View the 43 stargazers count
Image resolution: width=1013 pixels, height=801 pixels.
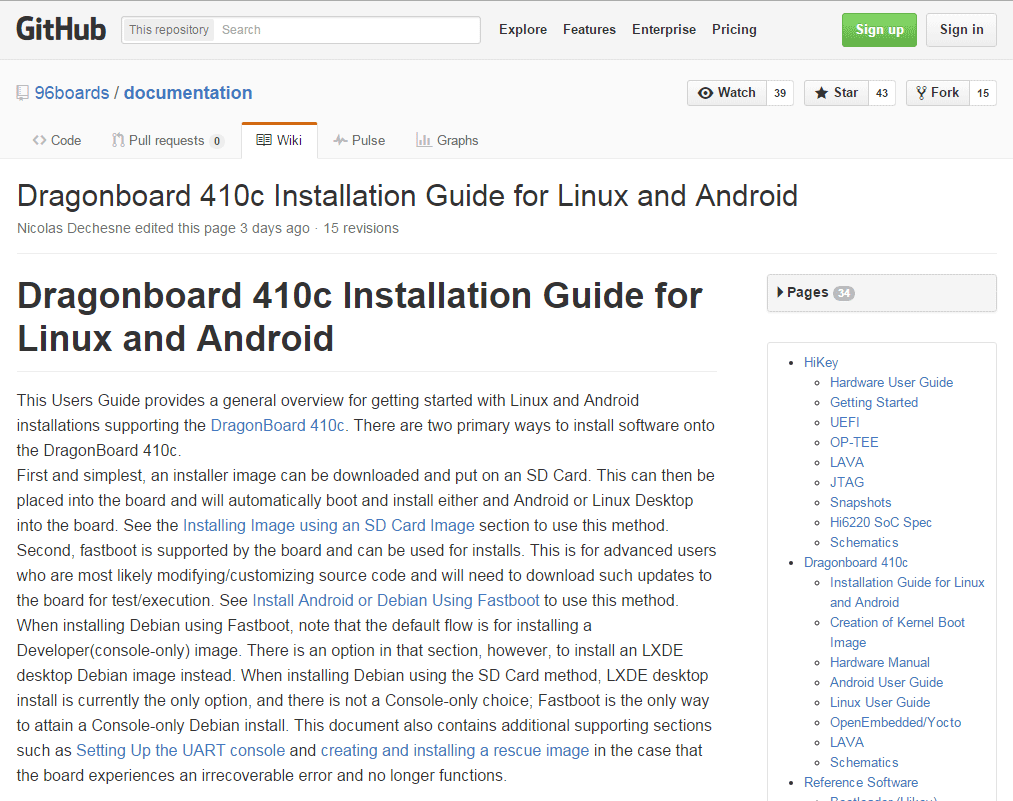[x=882, y=93]
